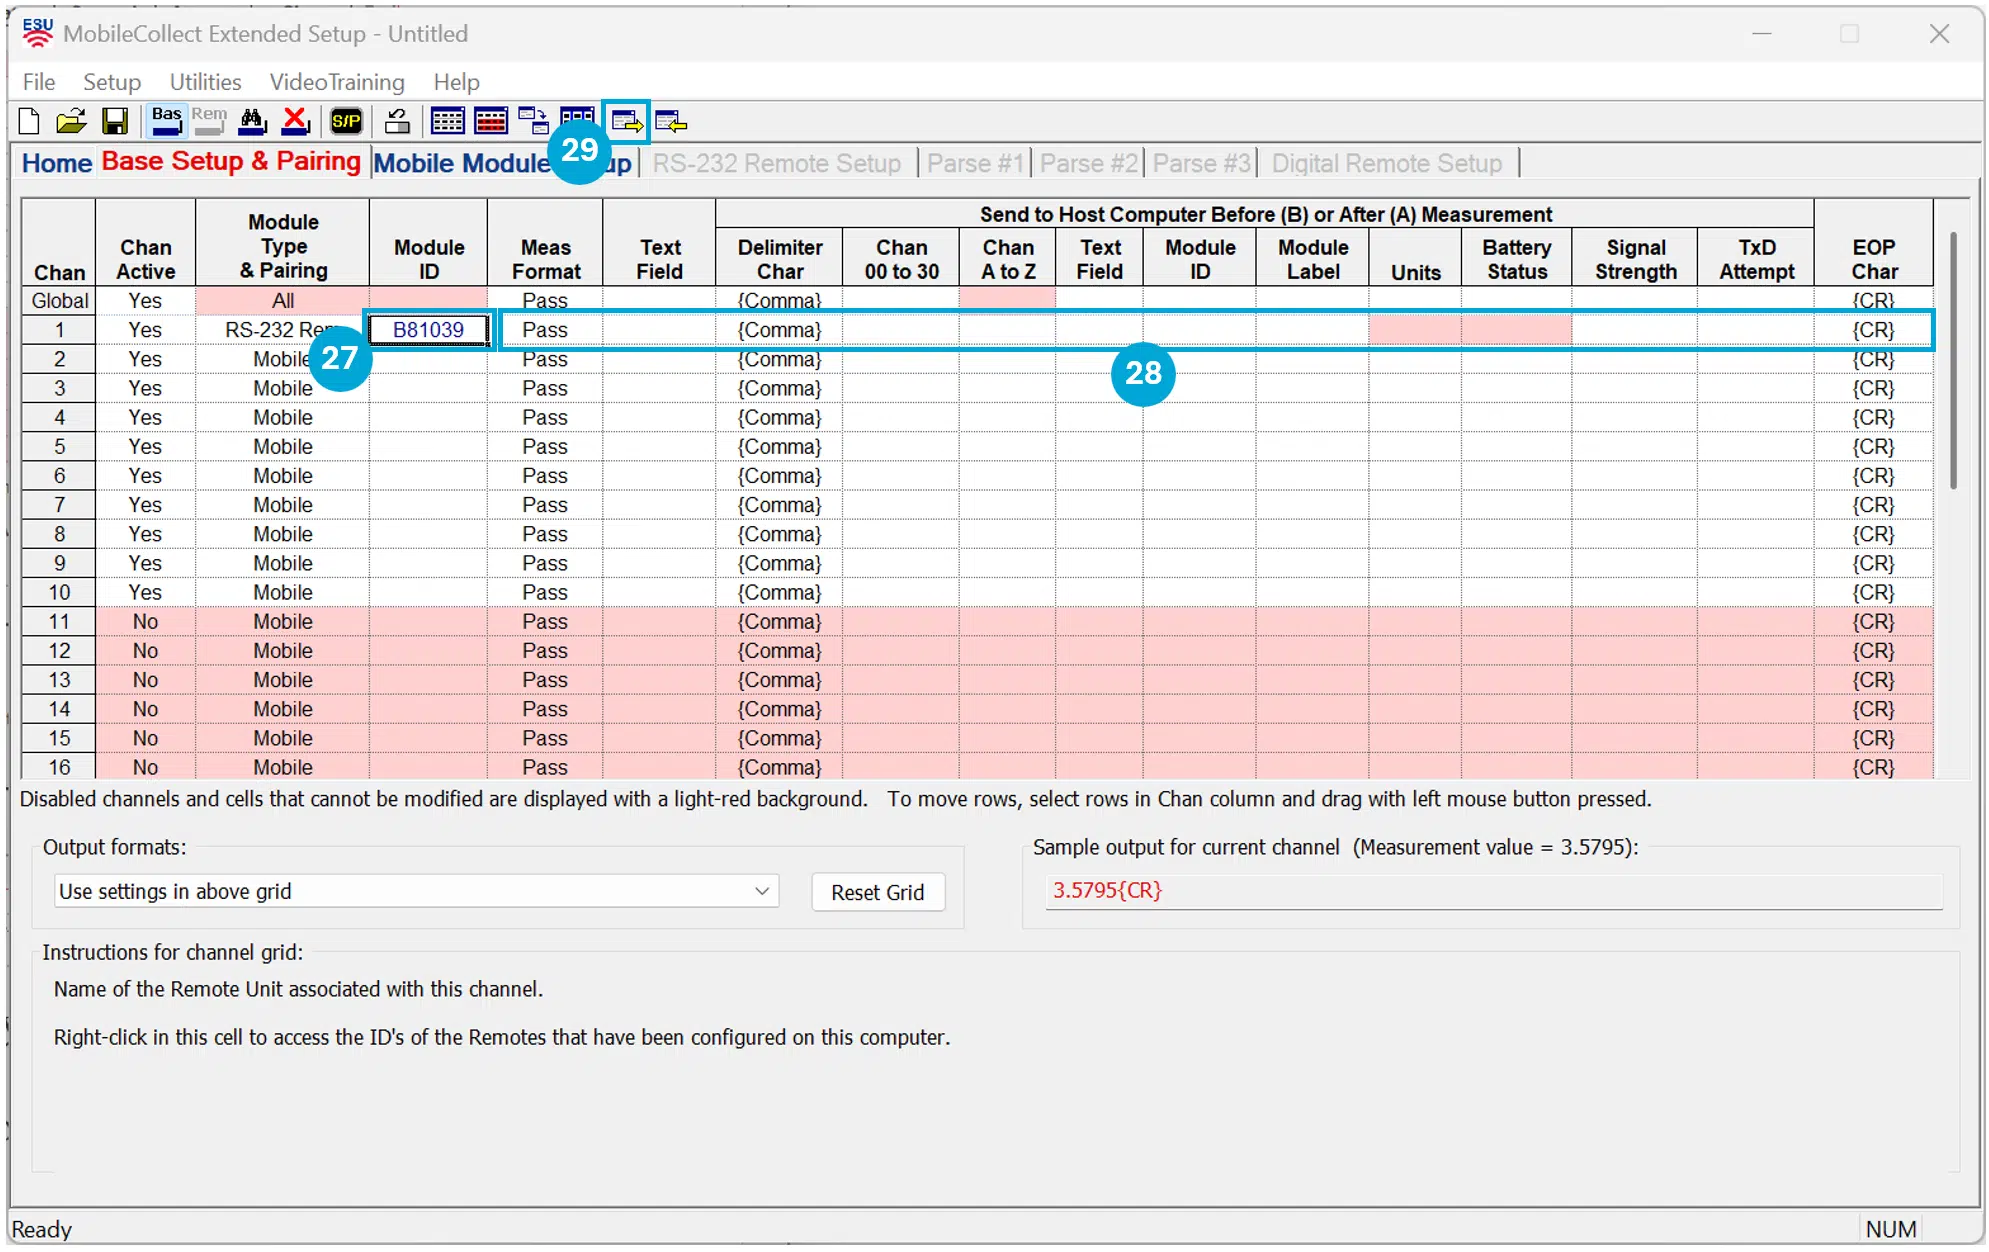Select row header for channel 16
This screenshot has height=1252, width=1989.
click(59, 768)
